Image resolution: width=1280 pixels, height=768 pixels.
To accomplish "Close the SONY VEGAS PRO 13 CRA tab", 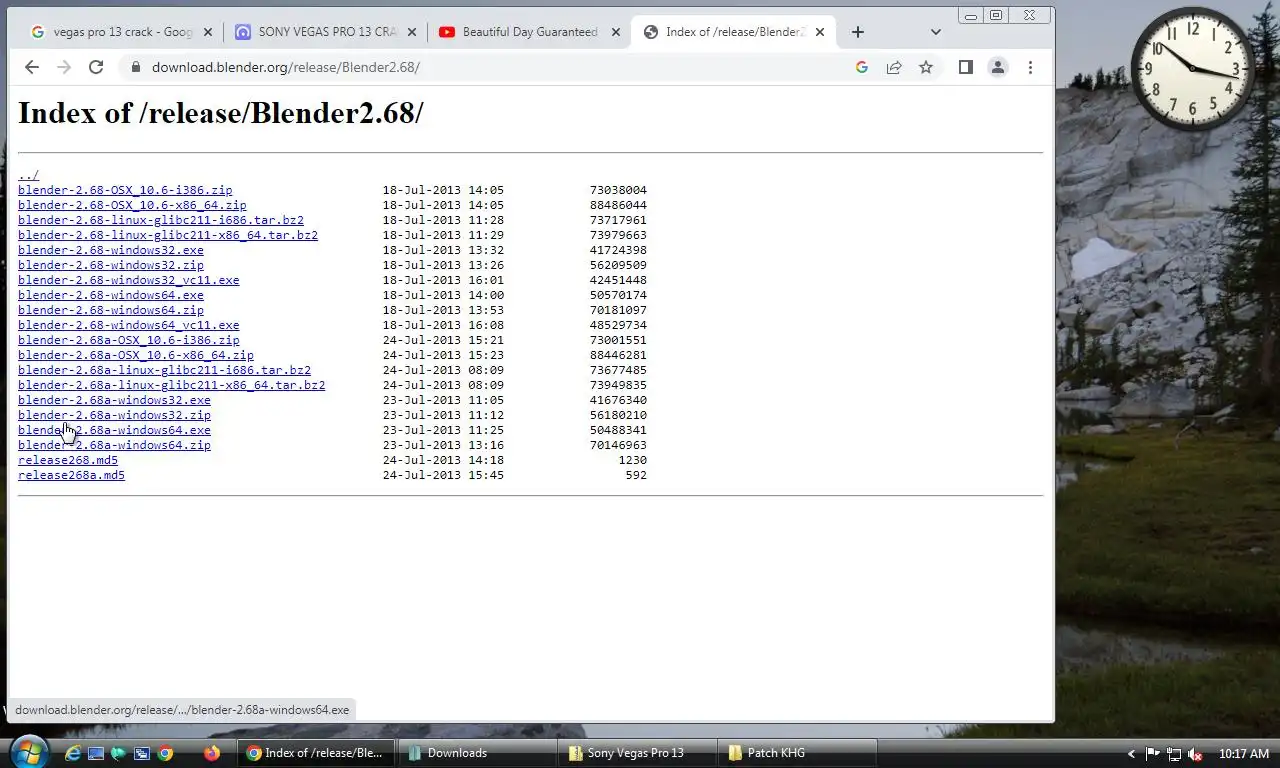I will (412, 32).
